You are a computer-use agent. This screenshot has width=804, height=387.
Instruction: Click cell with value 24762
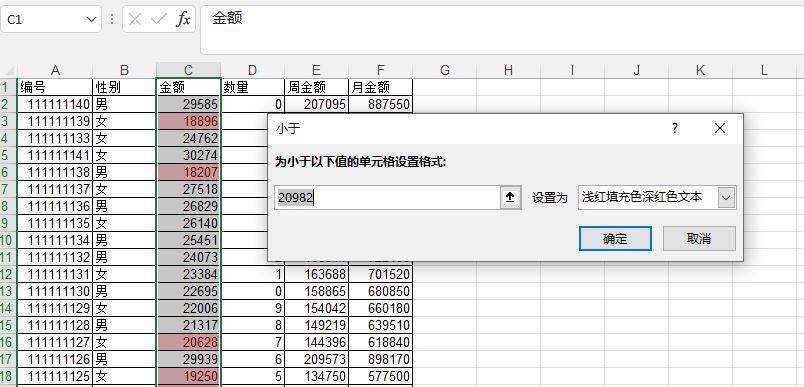pos(188,138)
